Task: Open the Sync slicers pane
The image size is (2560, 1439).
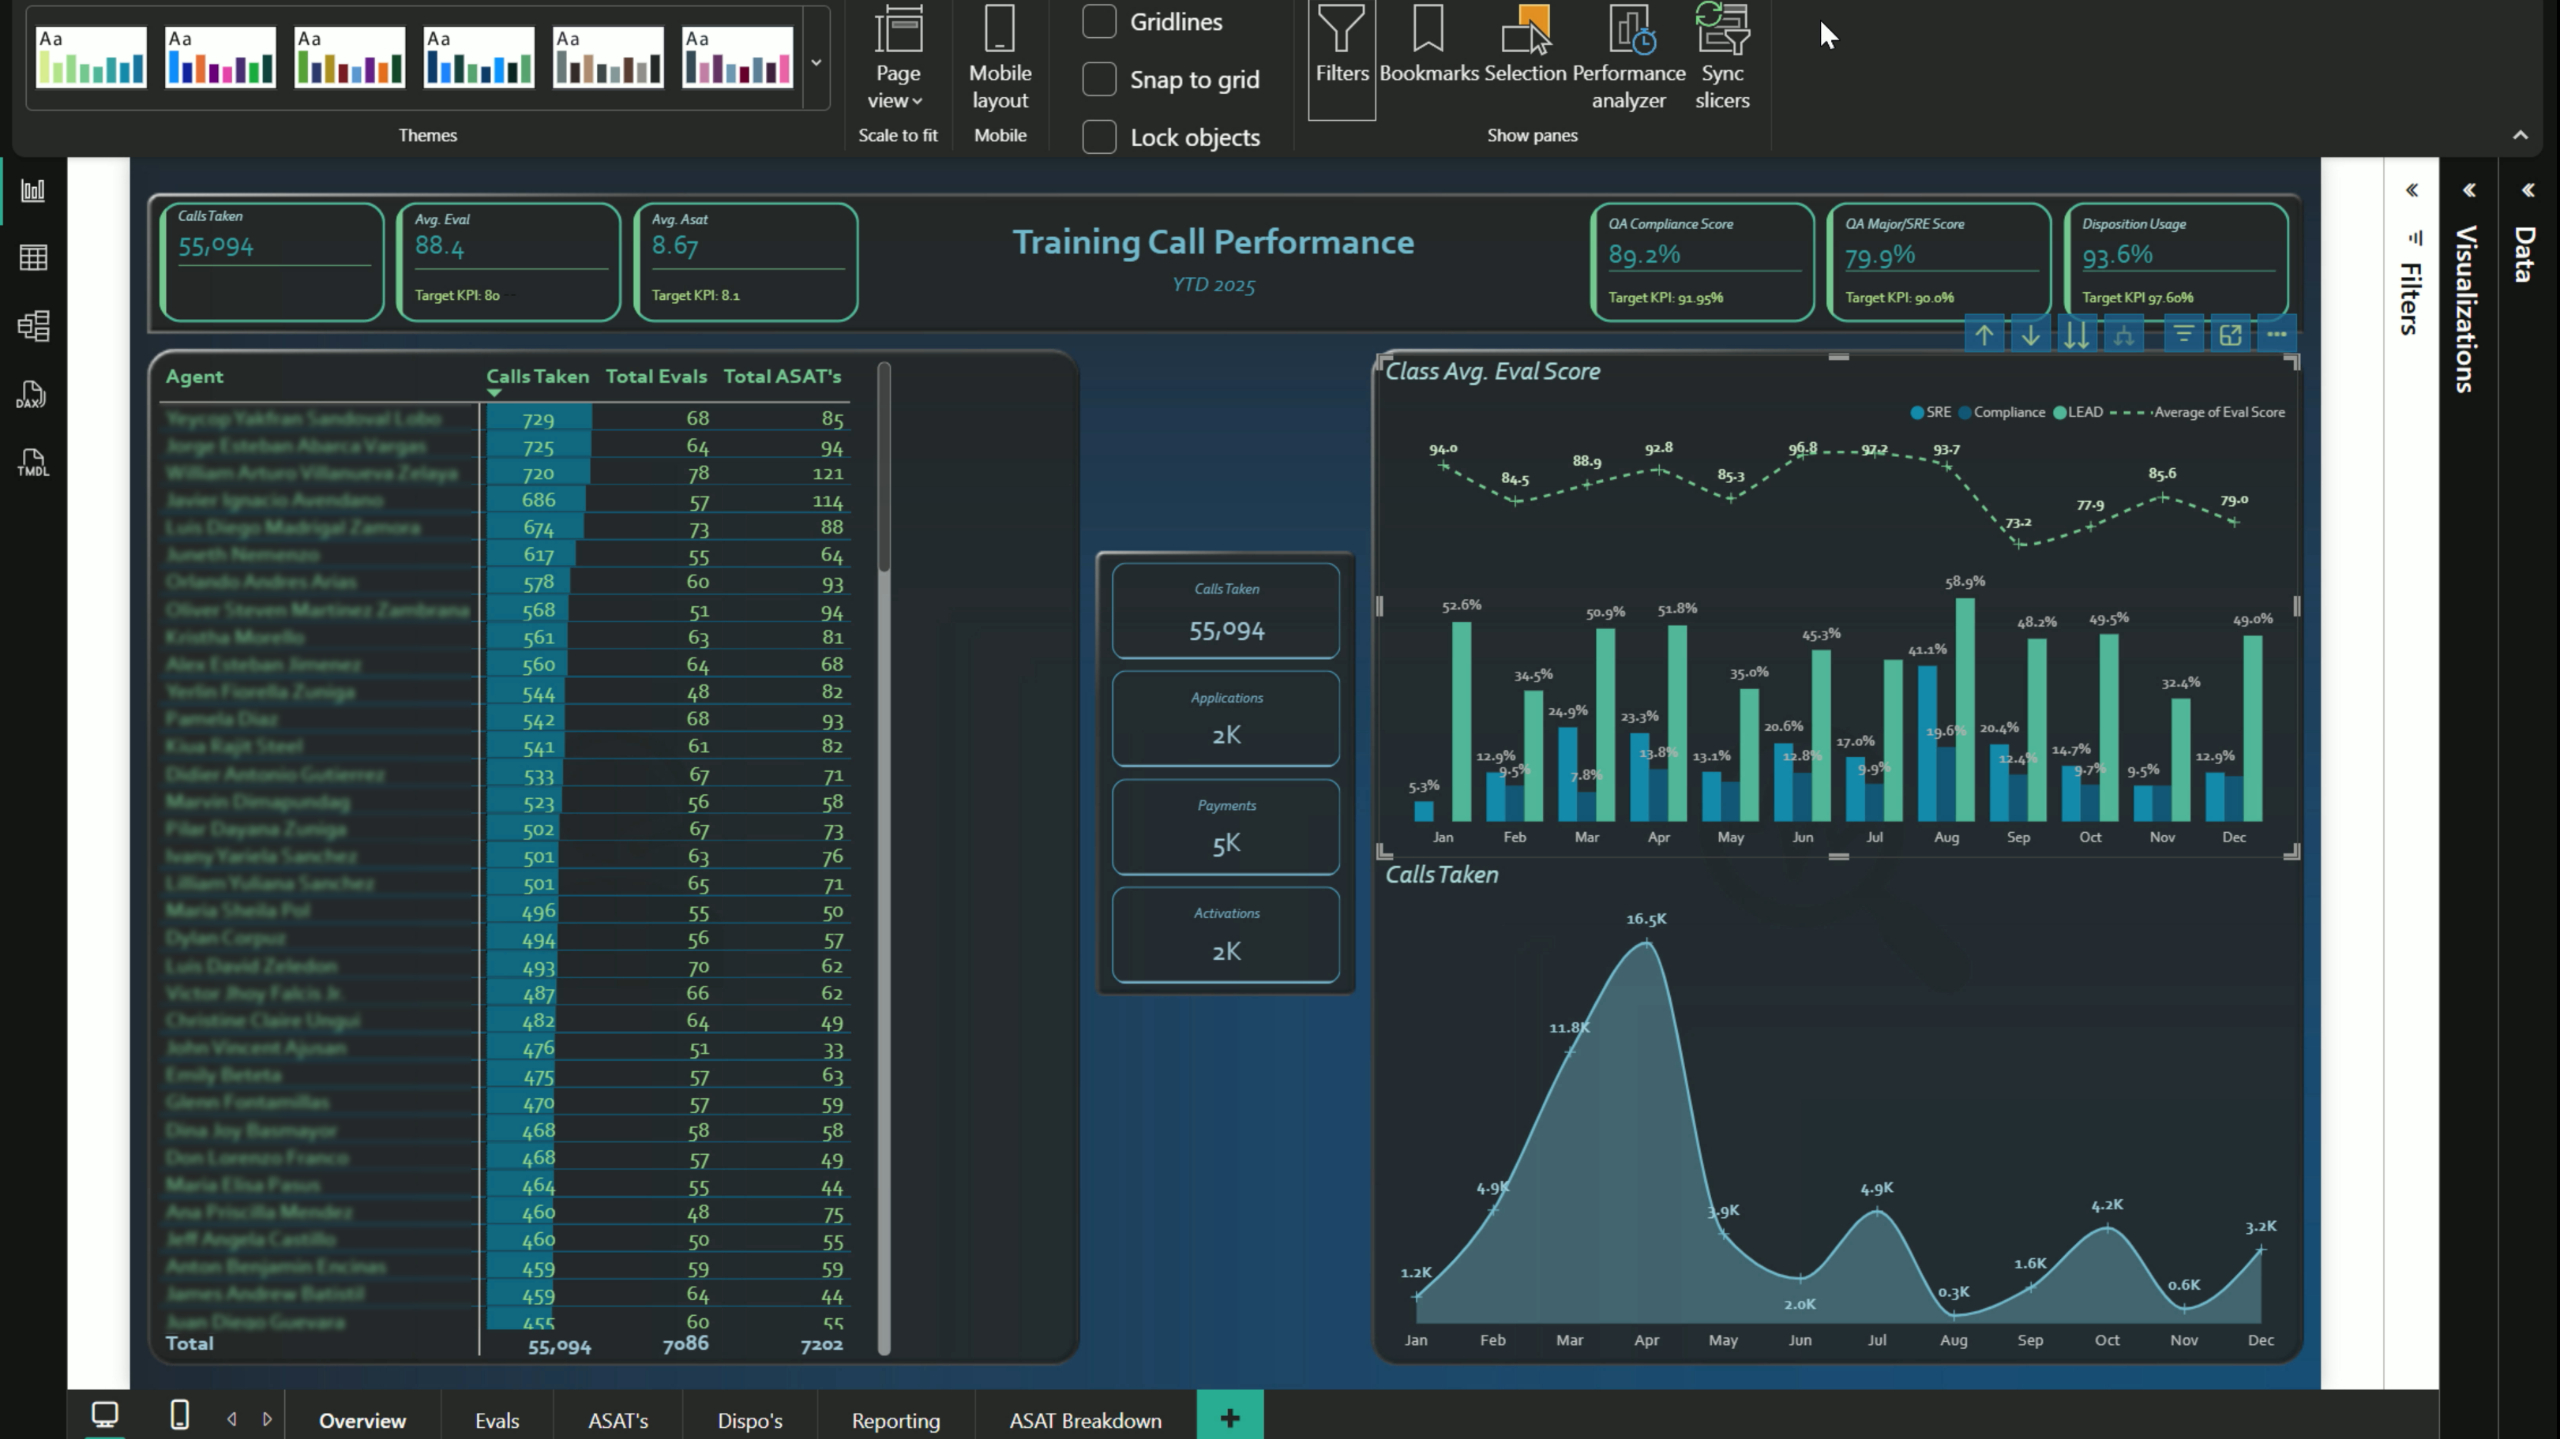Action: tap(1722, 58)
